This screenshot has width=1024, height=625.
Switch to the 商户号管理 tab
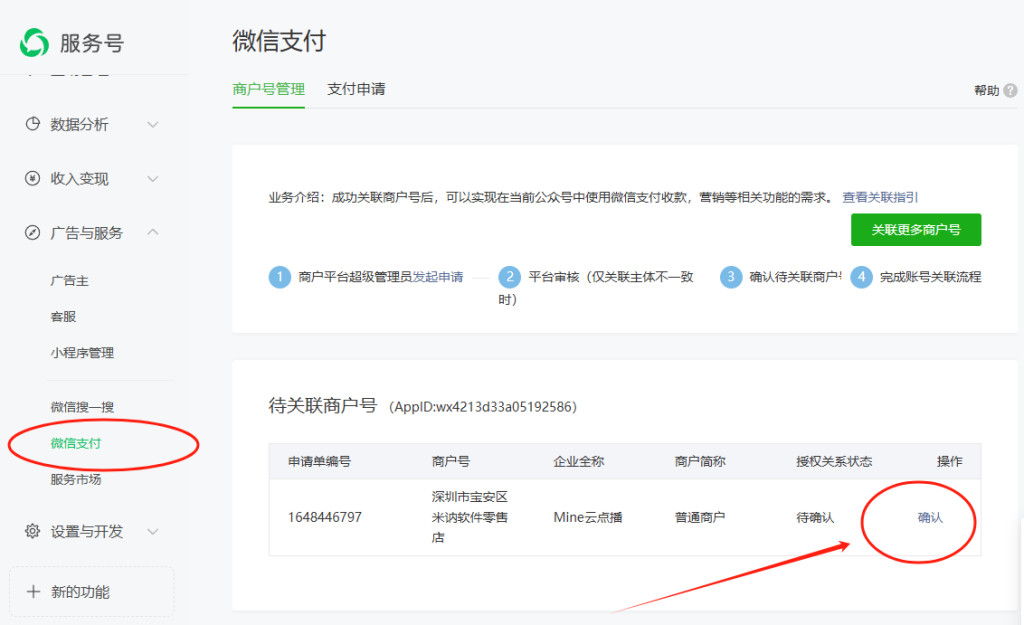pos(268,89)
